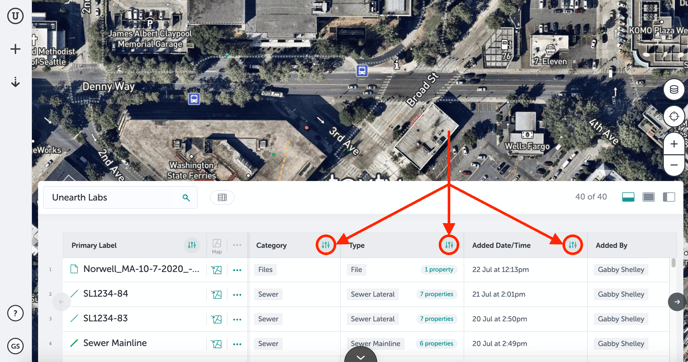Switch to bottom-half panel layout
The width and height of the screenshot is (688, 362).
[x=628, y=197]
